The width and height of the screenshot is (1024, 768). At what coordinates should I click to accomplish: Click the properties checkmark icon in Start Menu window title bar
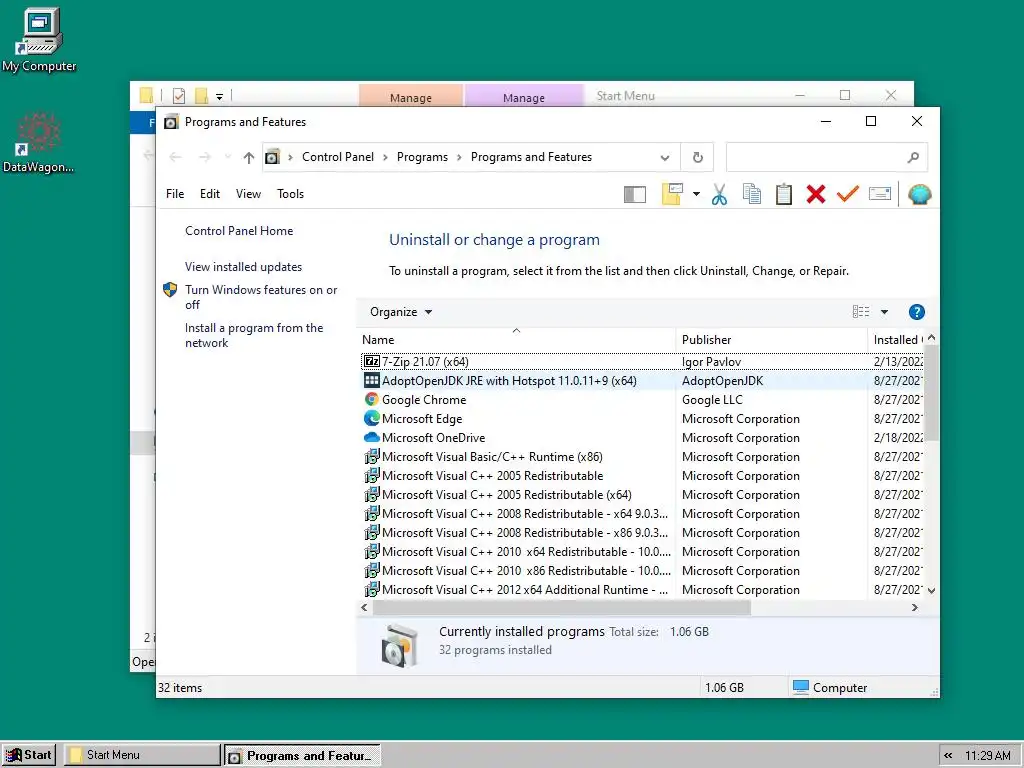[x=179, y=96]
